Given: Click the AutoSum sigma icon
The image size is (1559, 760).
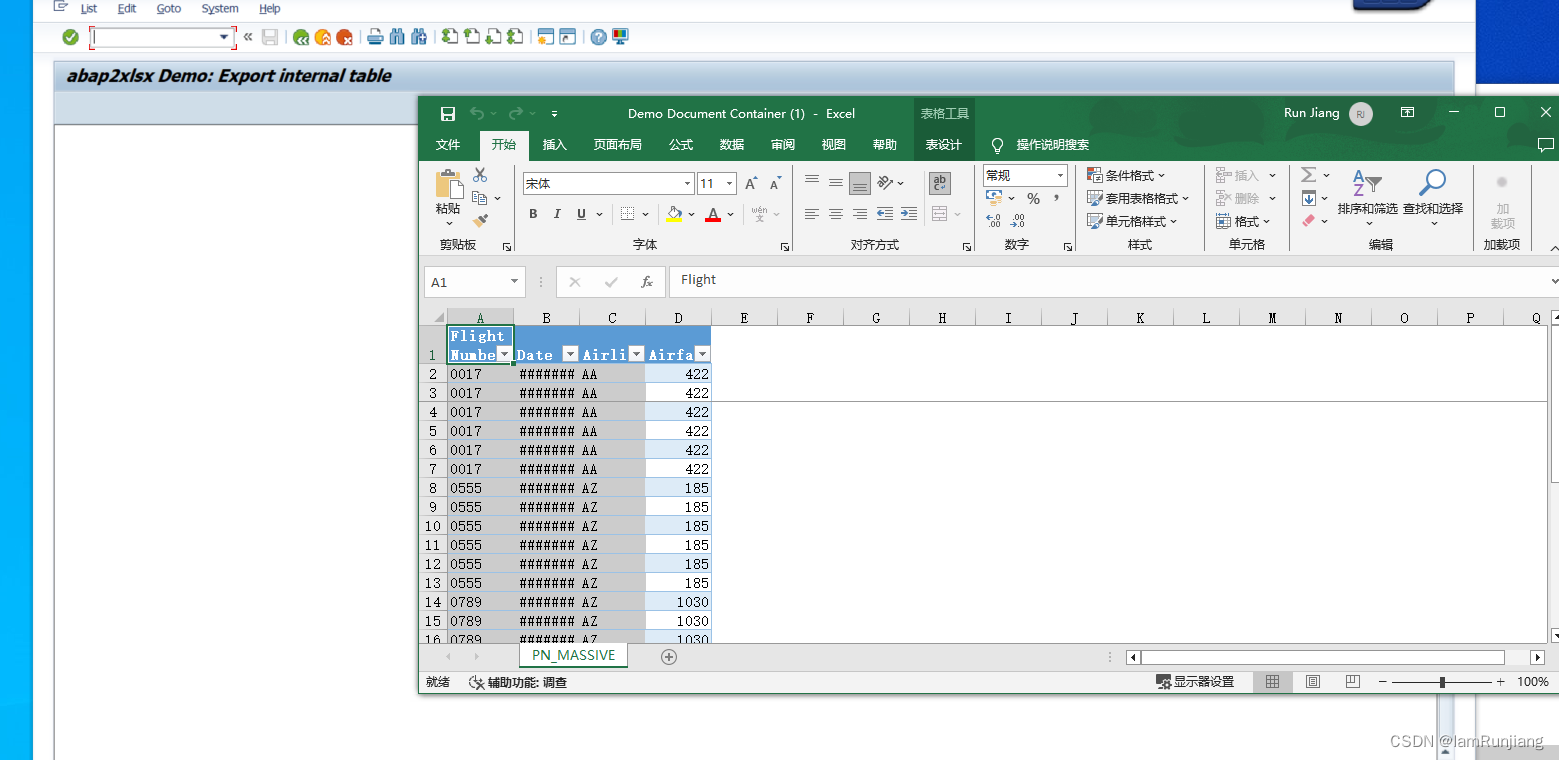Looking at the screenshot, I should coord(1308,175).
